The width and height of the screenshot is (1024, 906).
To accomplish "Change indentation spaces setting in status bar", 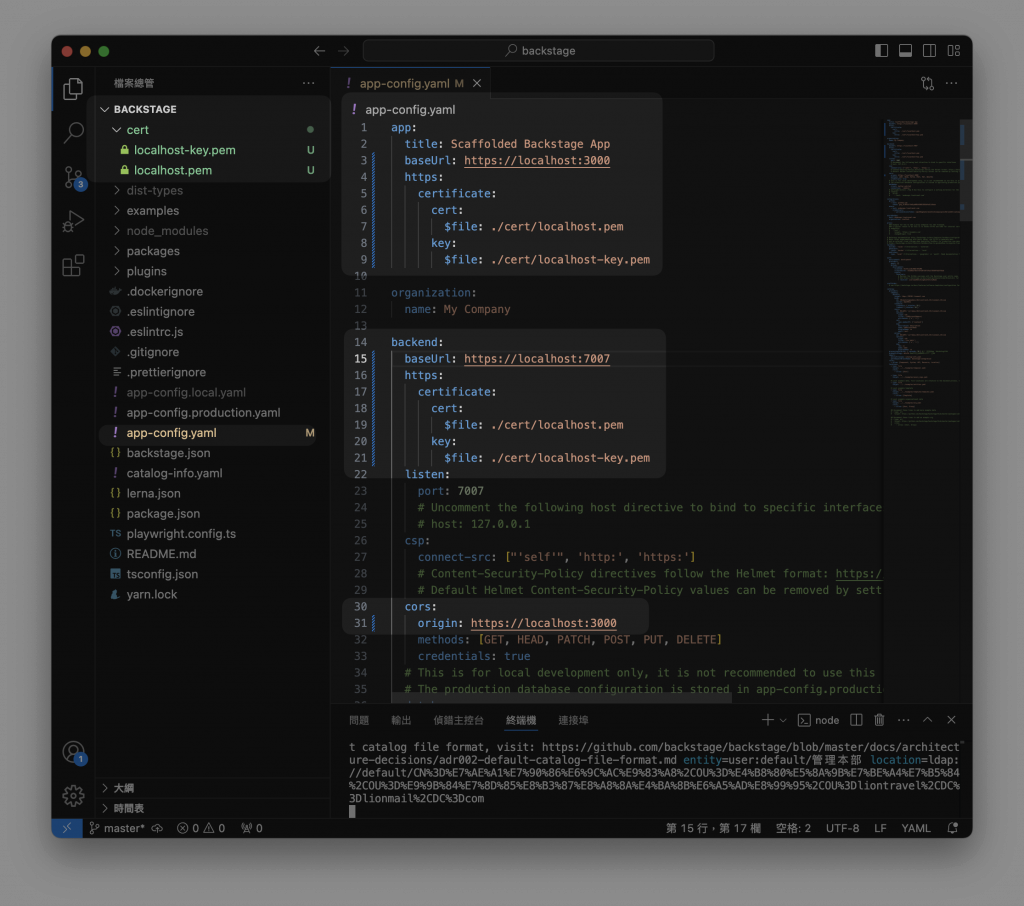I will pos(793,828).
